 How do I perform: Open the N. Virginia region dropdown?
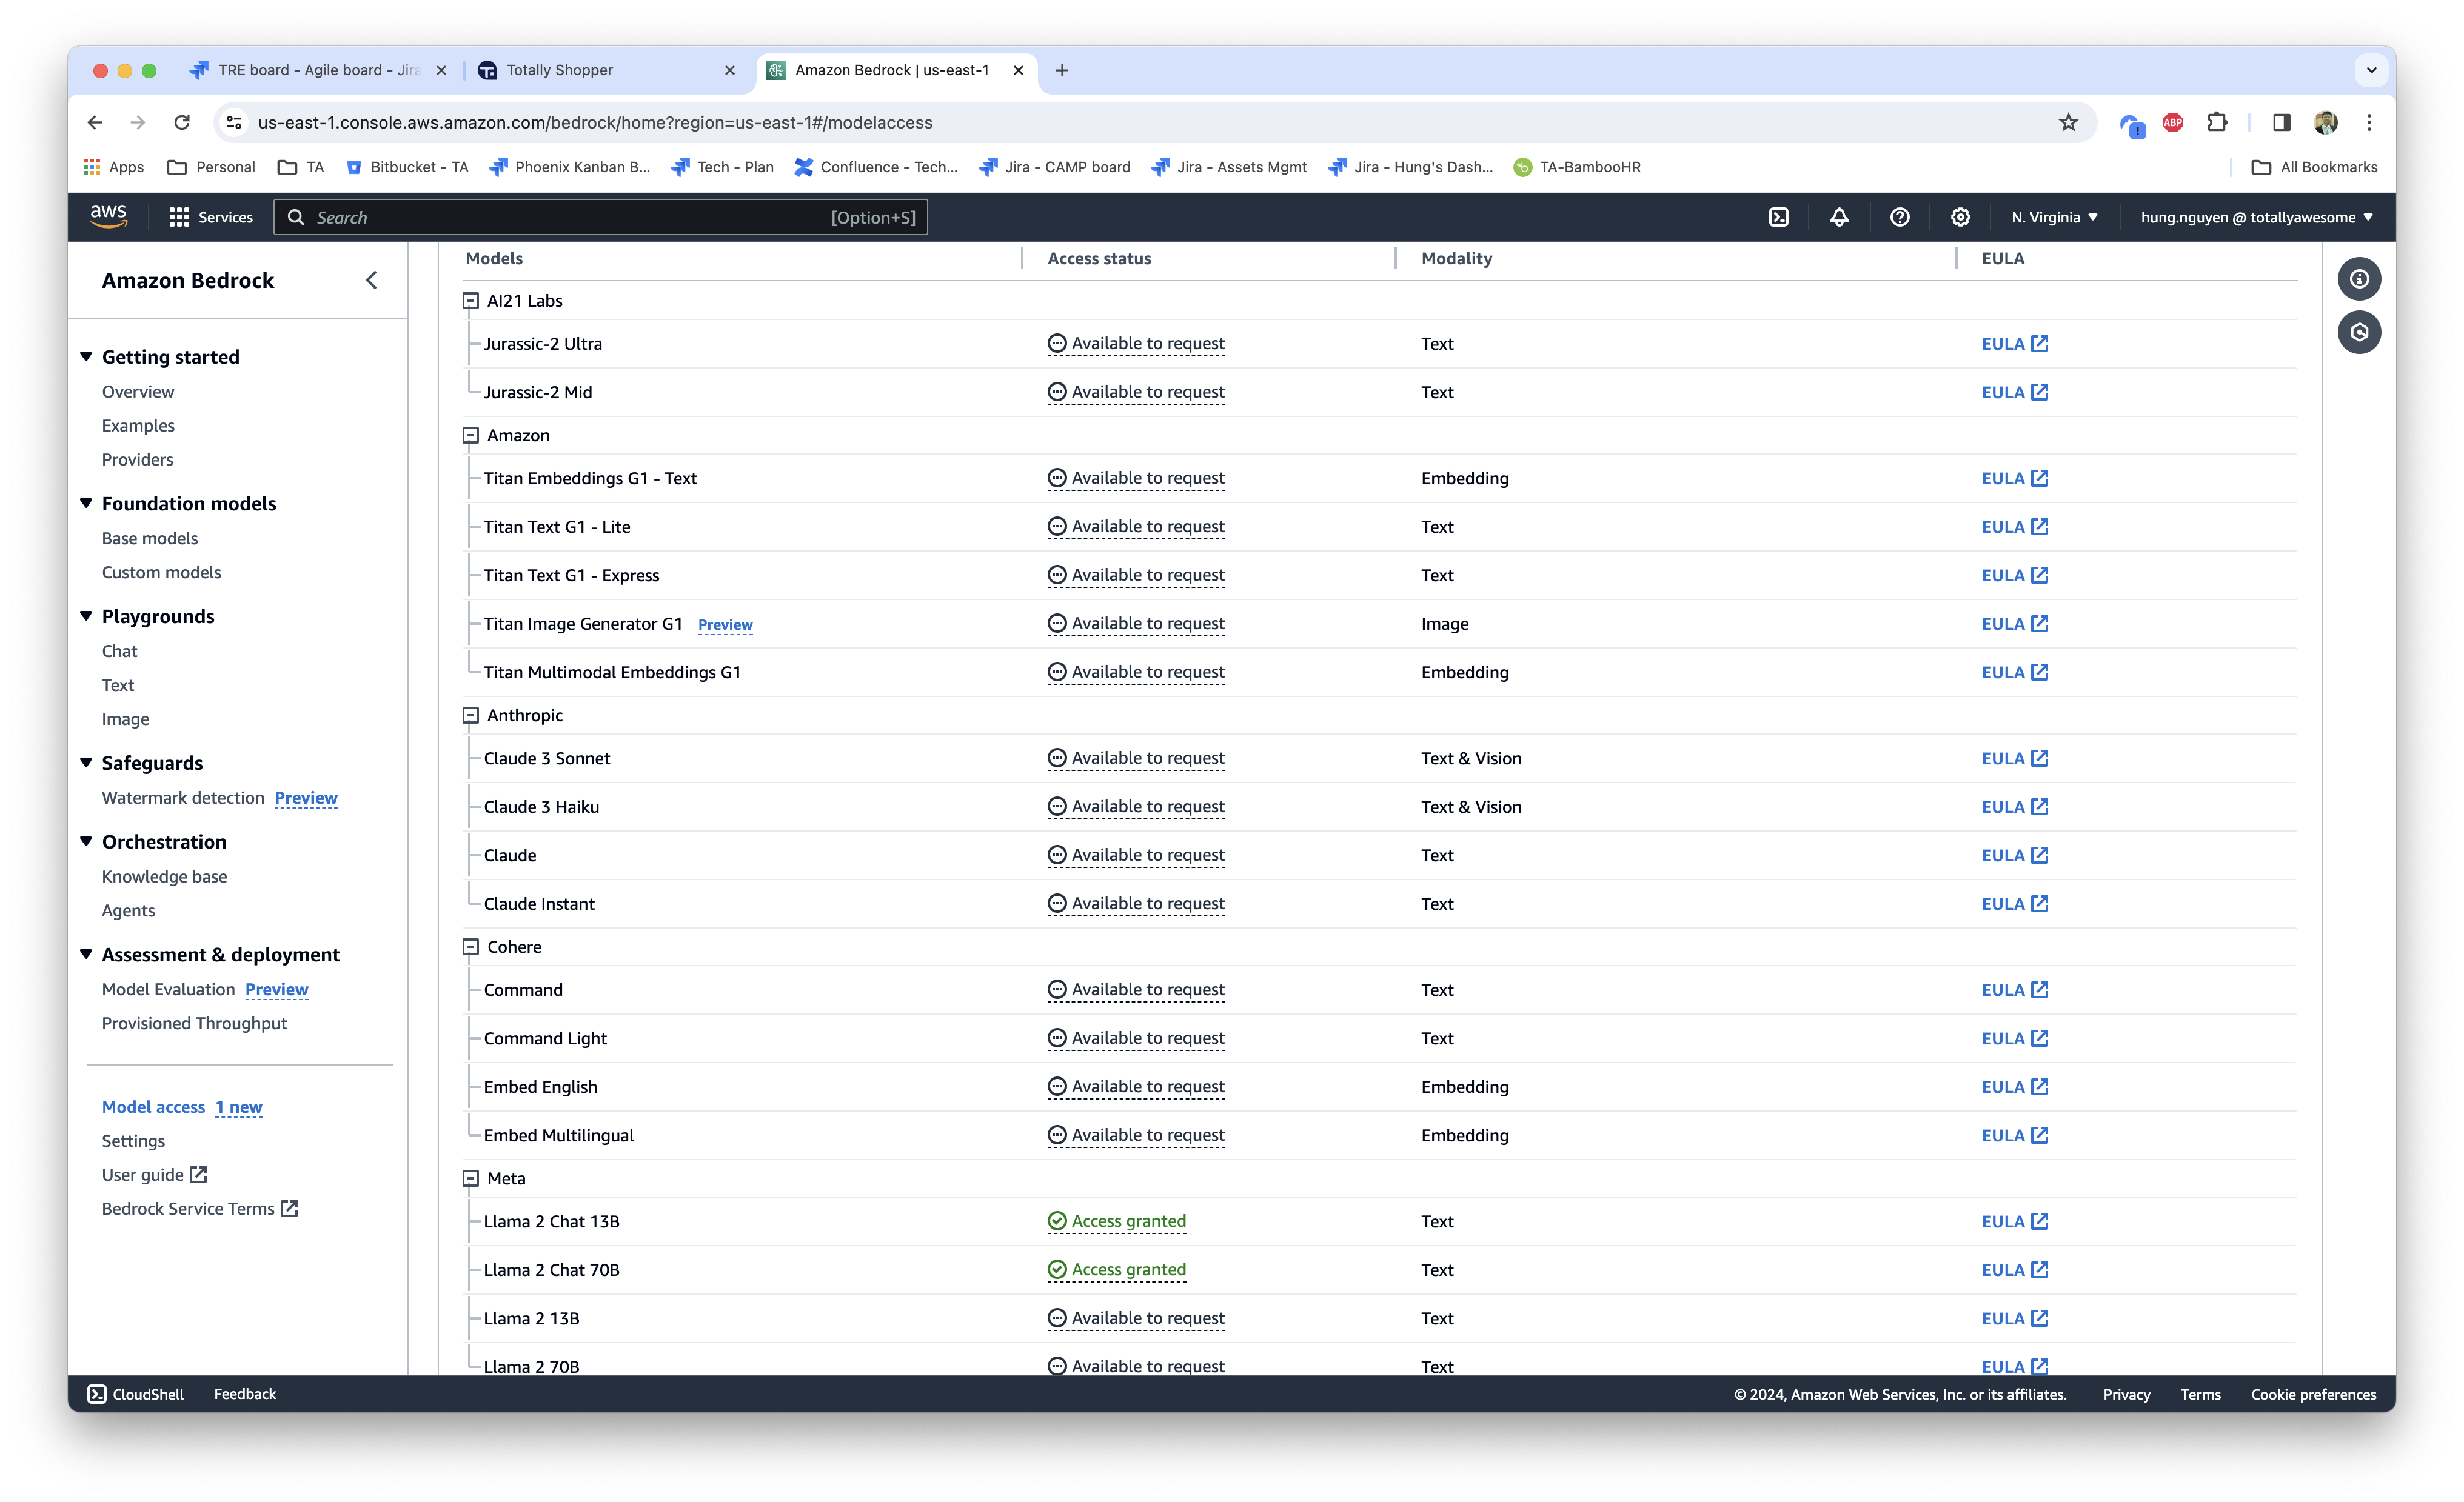2054,217
